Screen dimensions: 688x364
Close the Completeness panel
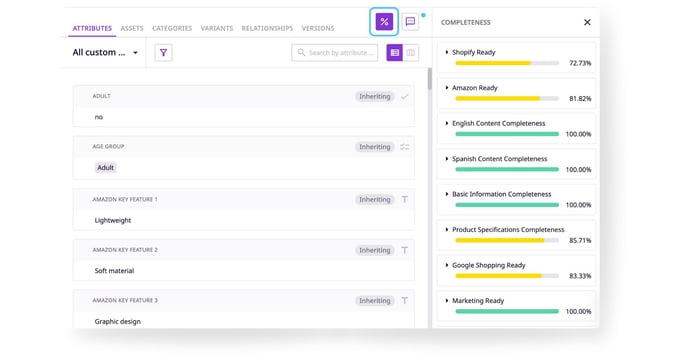(x=587, y=22)
